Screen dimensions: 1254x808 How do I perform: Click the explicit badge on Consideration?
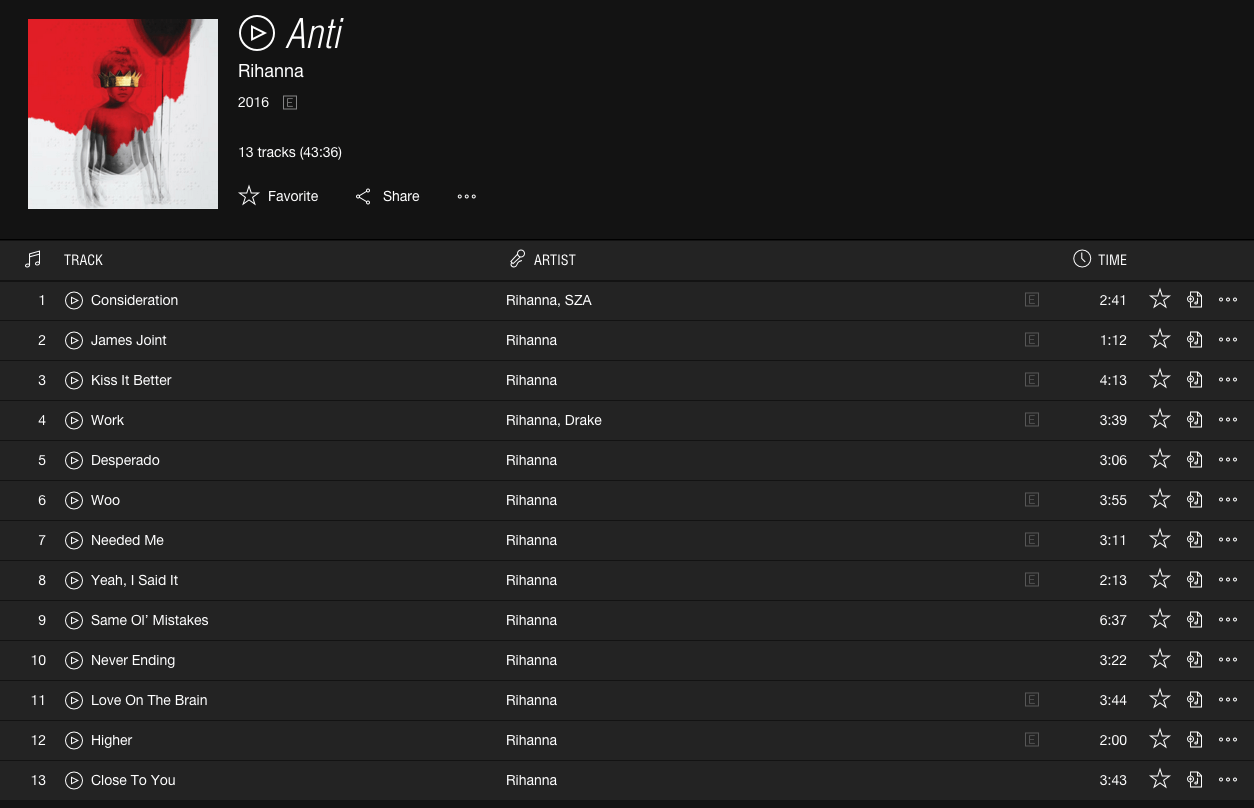pyautogui.click(x=1032, y=299)
